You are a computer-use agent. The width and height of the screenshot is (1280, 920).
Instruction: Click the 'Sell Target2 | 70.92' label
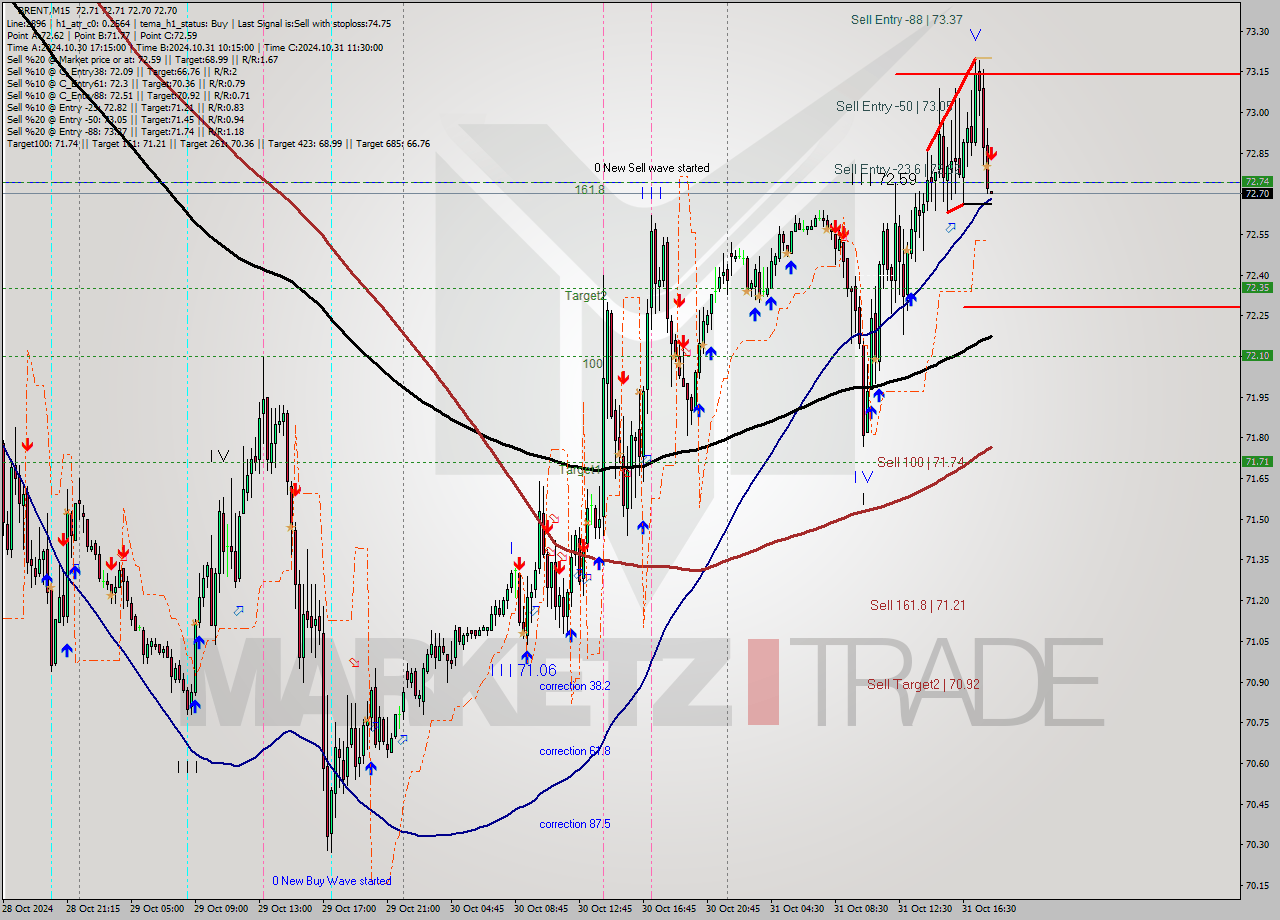923,684
